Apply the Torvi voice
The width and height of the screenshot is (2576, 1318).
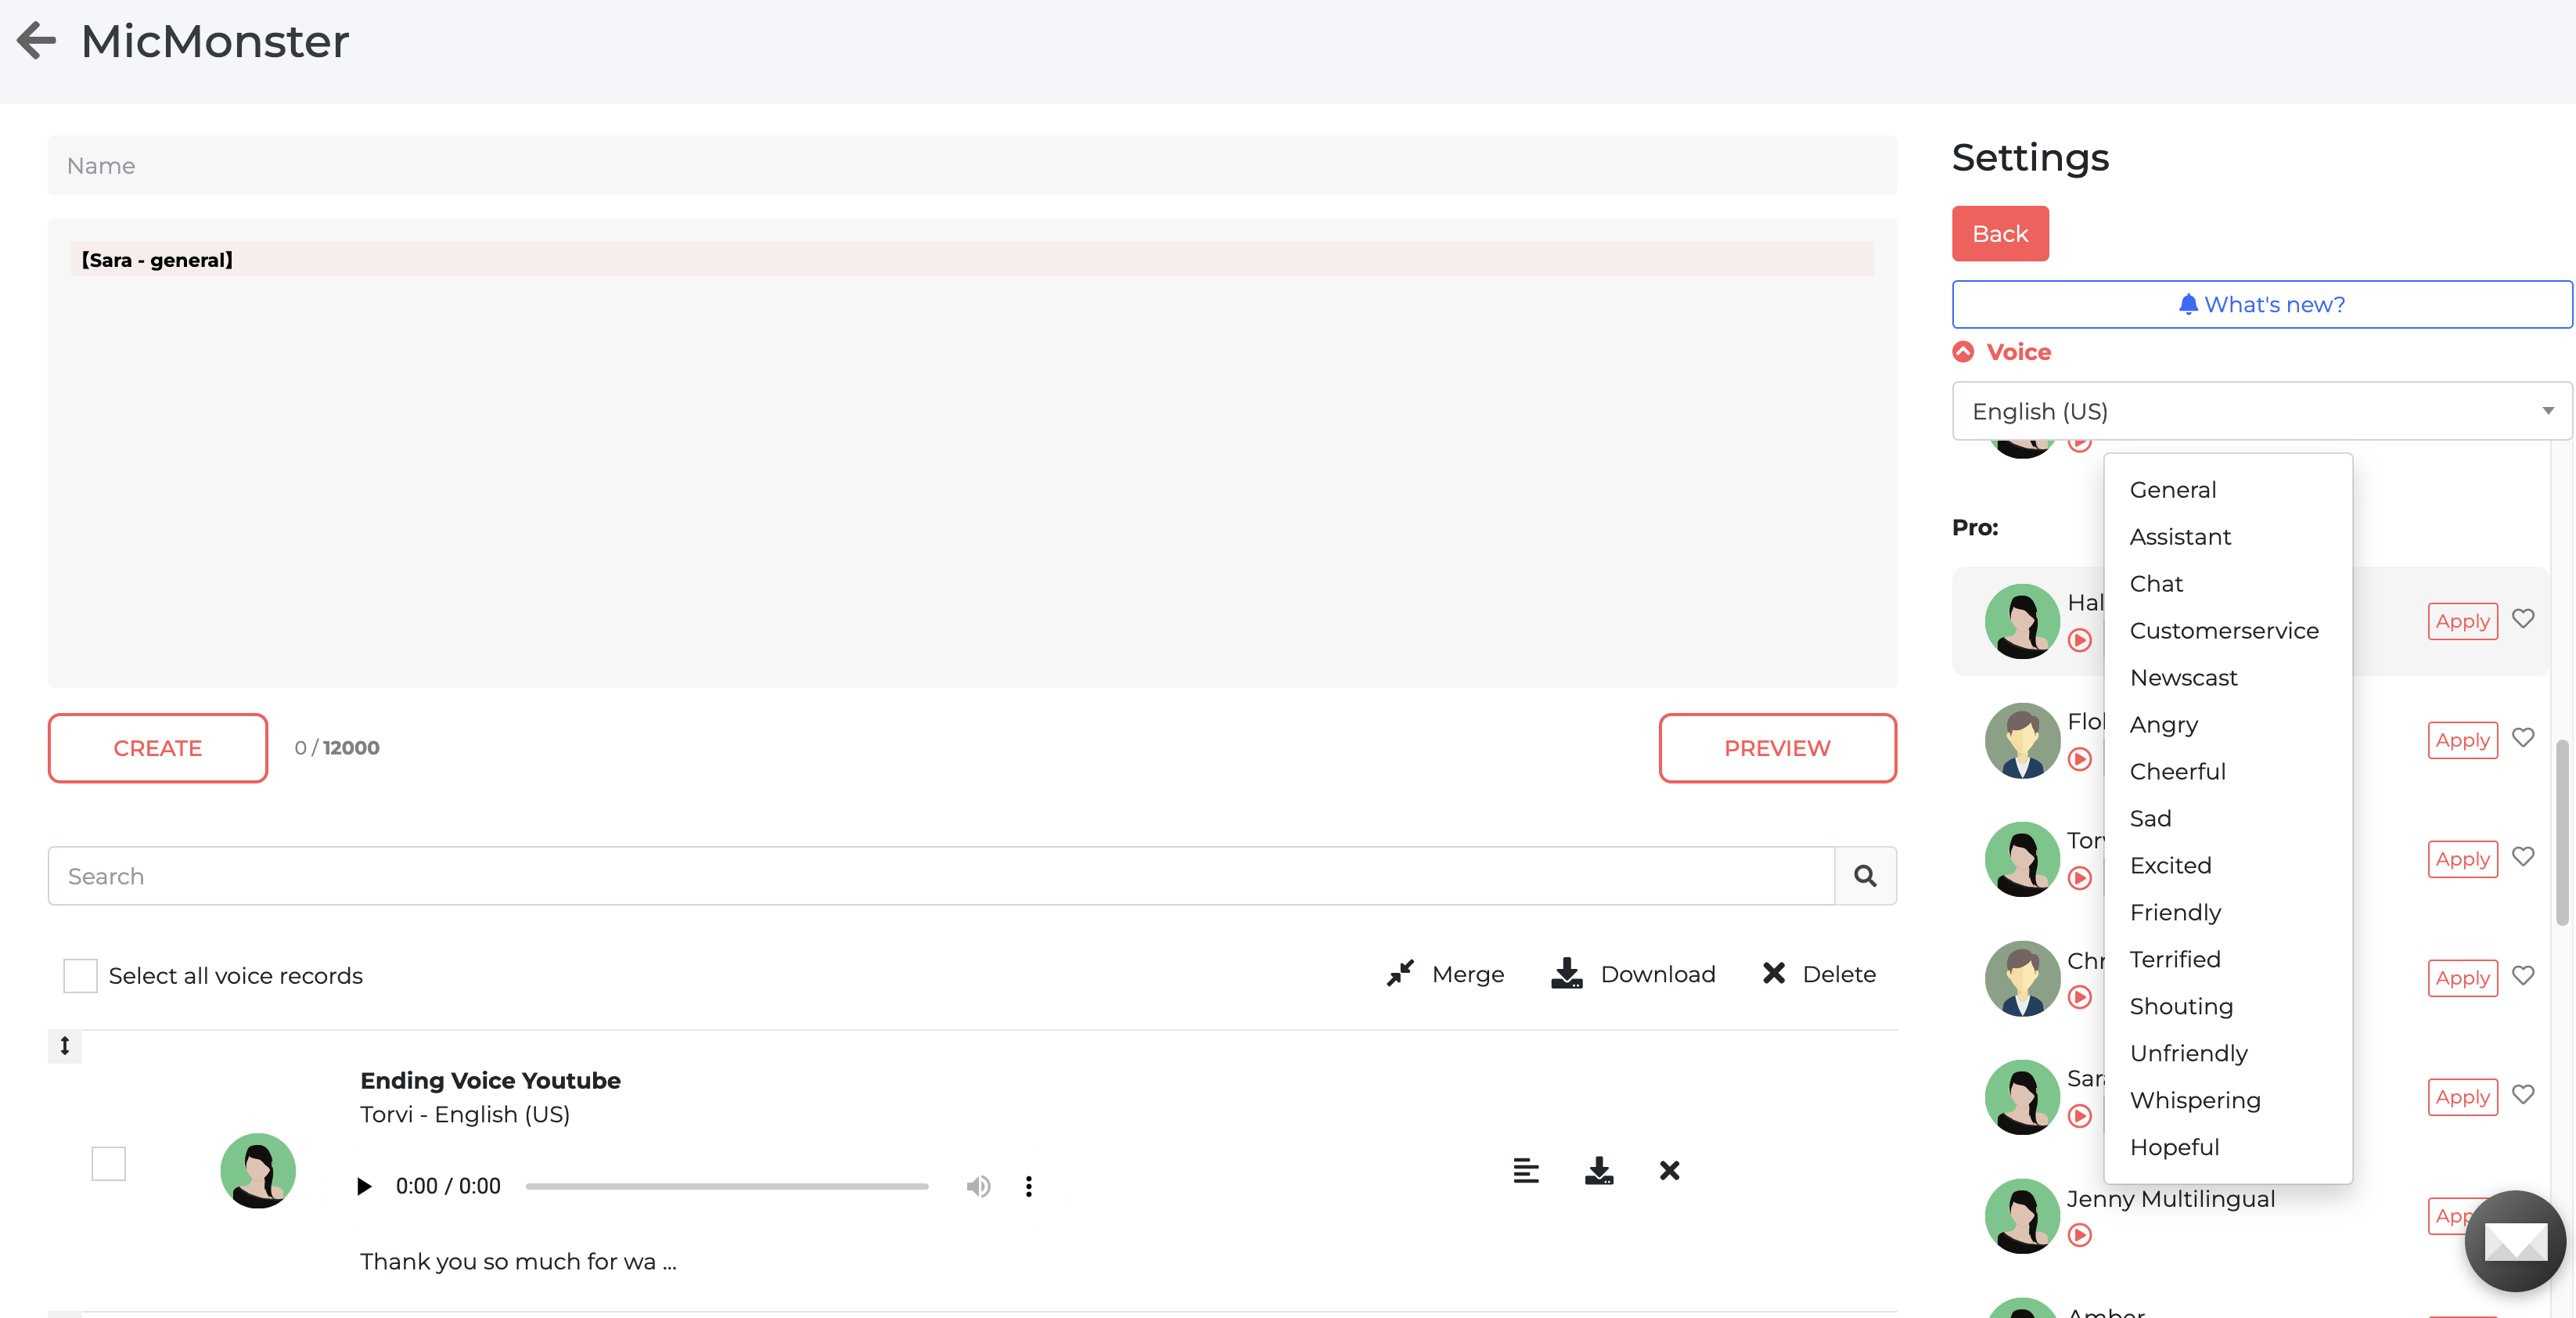coord(2462,859)
